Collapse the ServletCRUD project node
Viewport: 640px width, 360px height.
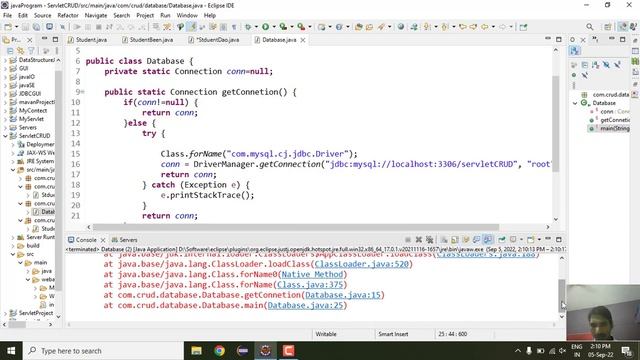[5, 136]
